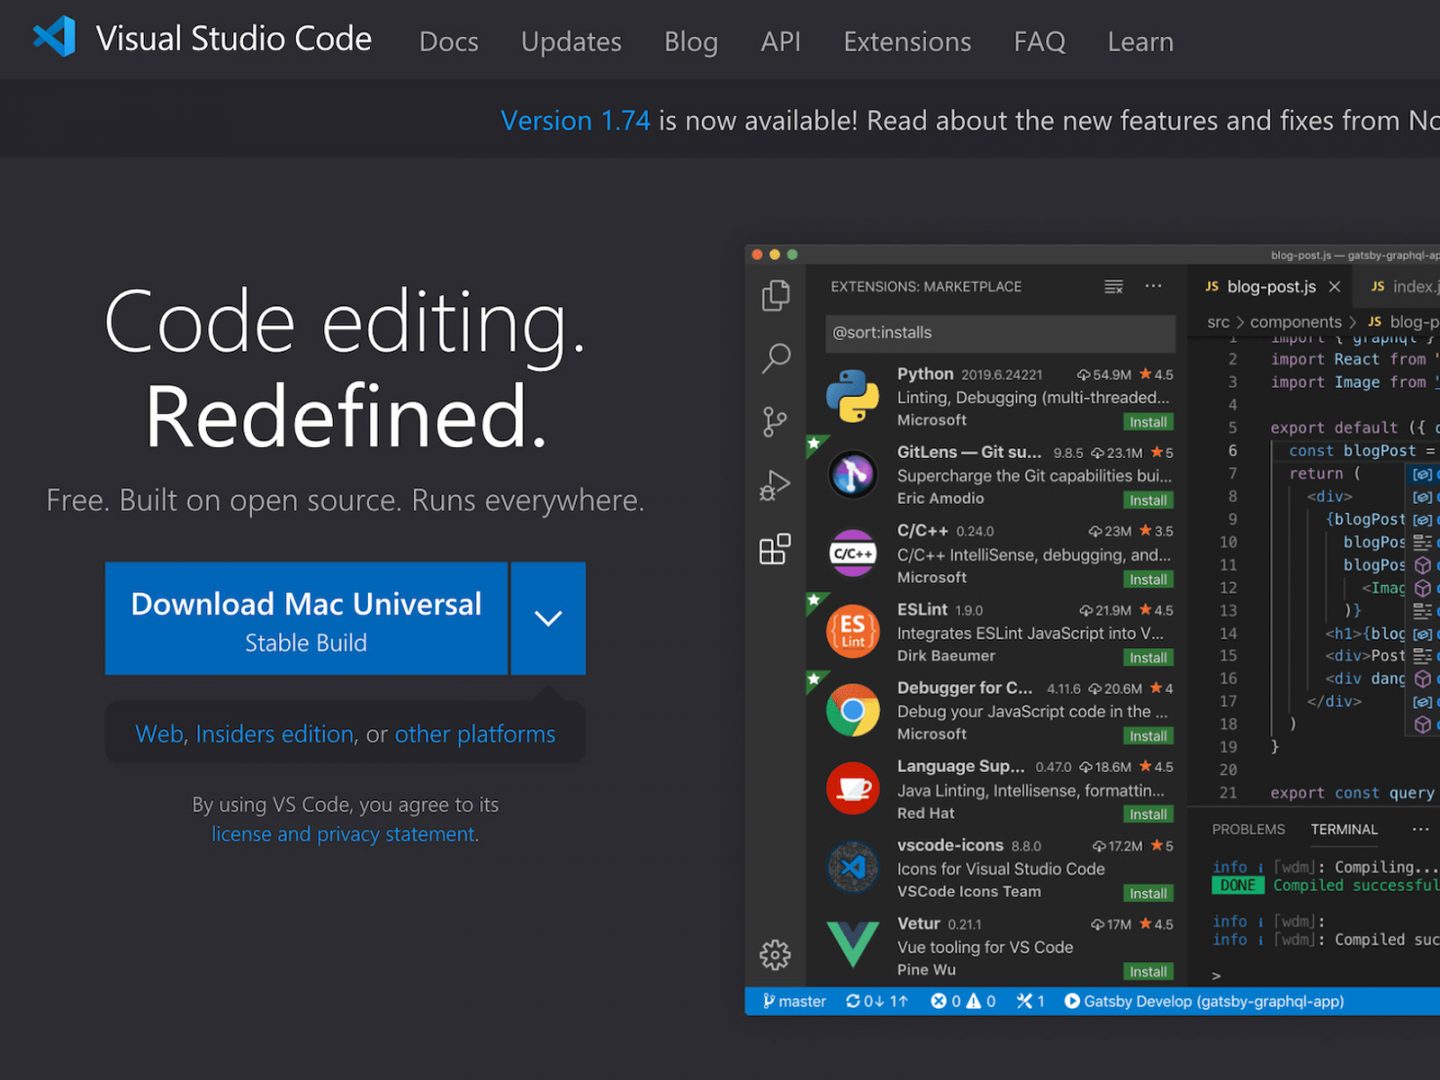Switch to the PROBLEMS tab

point(1249,829)
